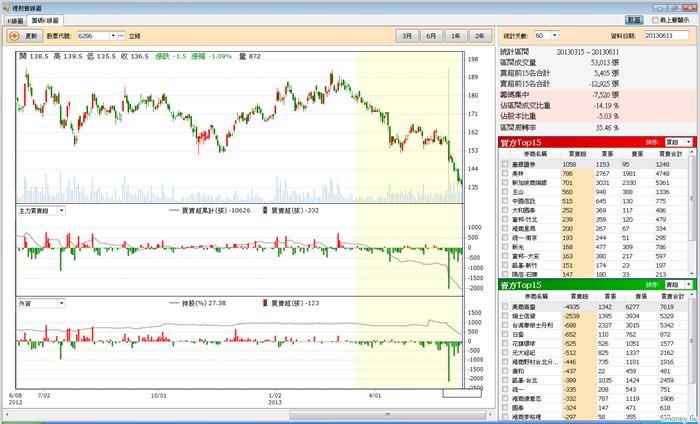Tick the sell-side row checkbox with -2539
The image size is (700, 424).
point(505,316)
